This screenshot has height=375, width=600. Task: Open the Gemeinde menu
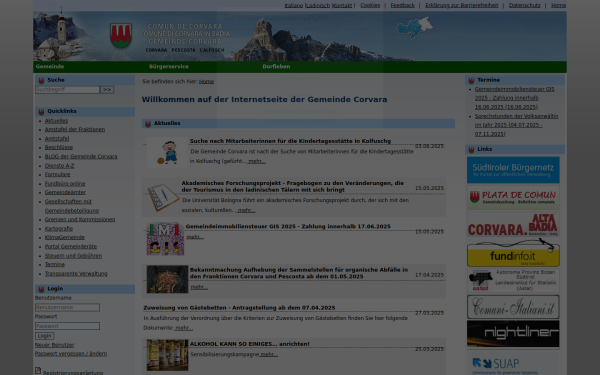pyautogui.click(x=50, y=67)
